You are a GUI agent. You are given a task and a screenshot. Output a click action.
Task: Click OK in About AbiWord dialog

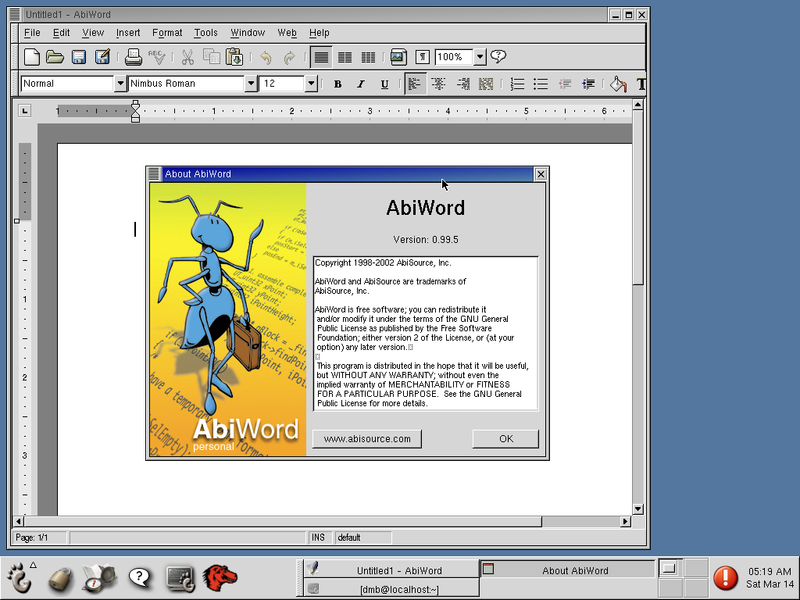(x=506, y=439)
